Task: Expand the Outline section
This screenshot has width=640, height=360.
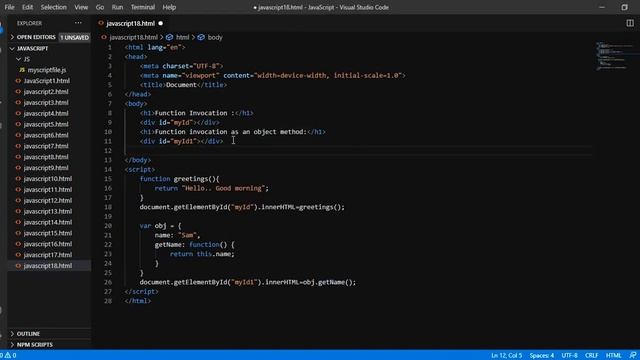Action: coord(28,334)
